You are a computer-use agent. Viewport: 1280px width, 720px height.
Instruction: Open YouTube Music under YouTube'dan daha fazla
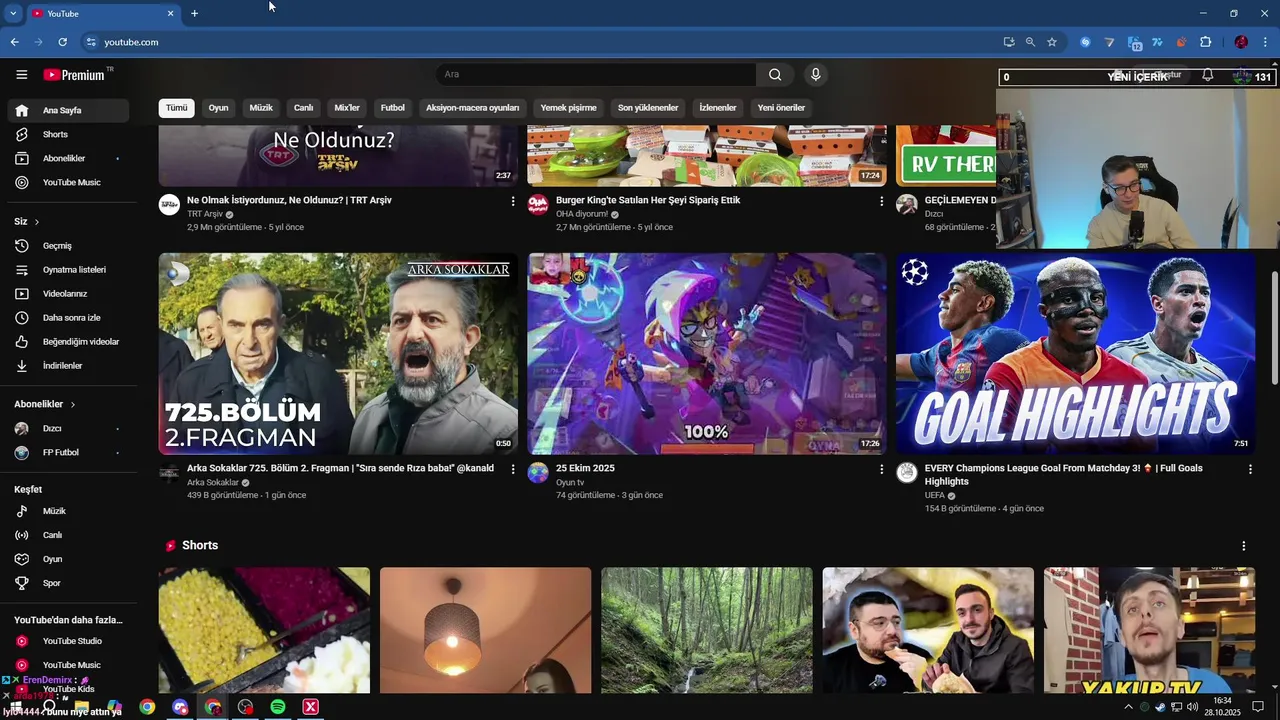pos(68,665)
